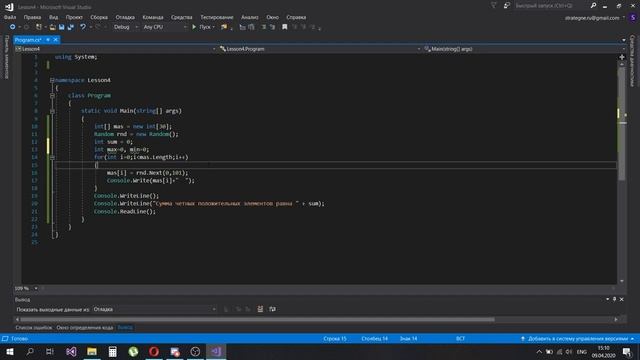Open File Explorer from the taskbar
The image size is (640, 360).
pos(92,351)
